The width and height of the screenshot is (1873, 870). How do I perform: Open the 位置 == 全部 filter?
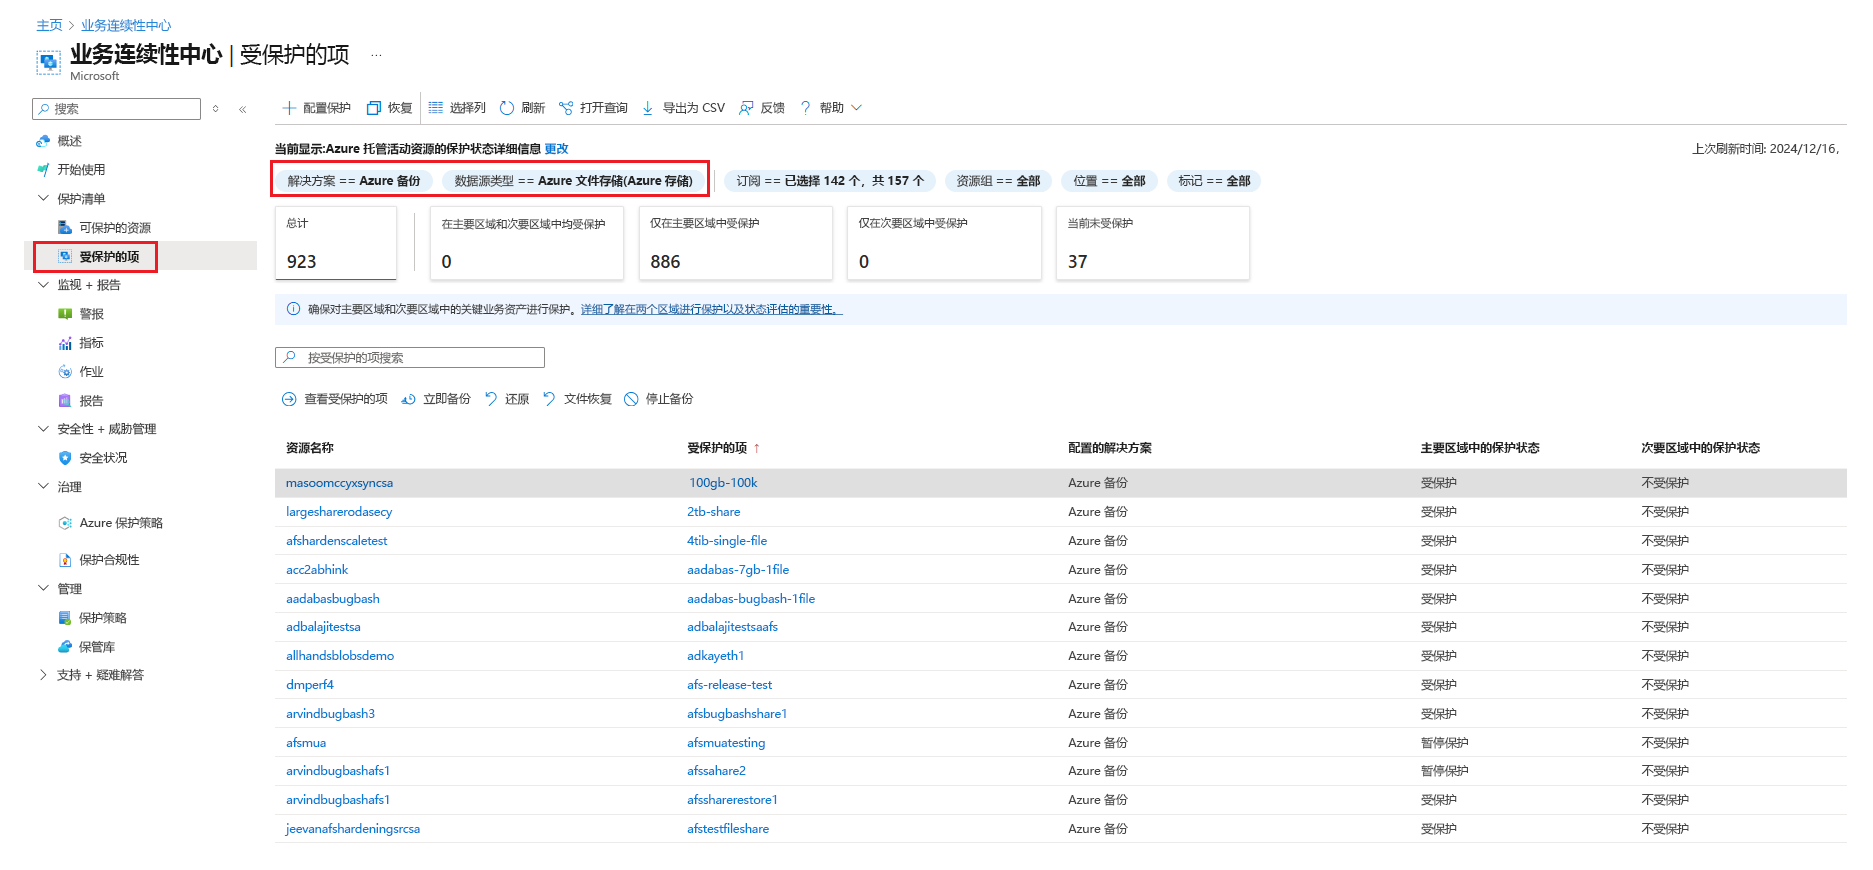point(1109,181)
